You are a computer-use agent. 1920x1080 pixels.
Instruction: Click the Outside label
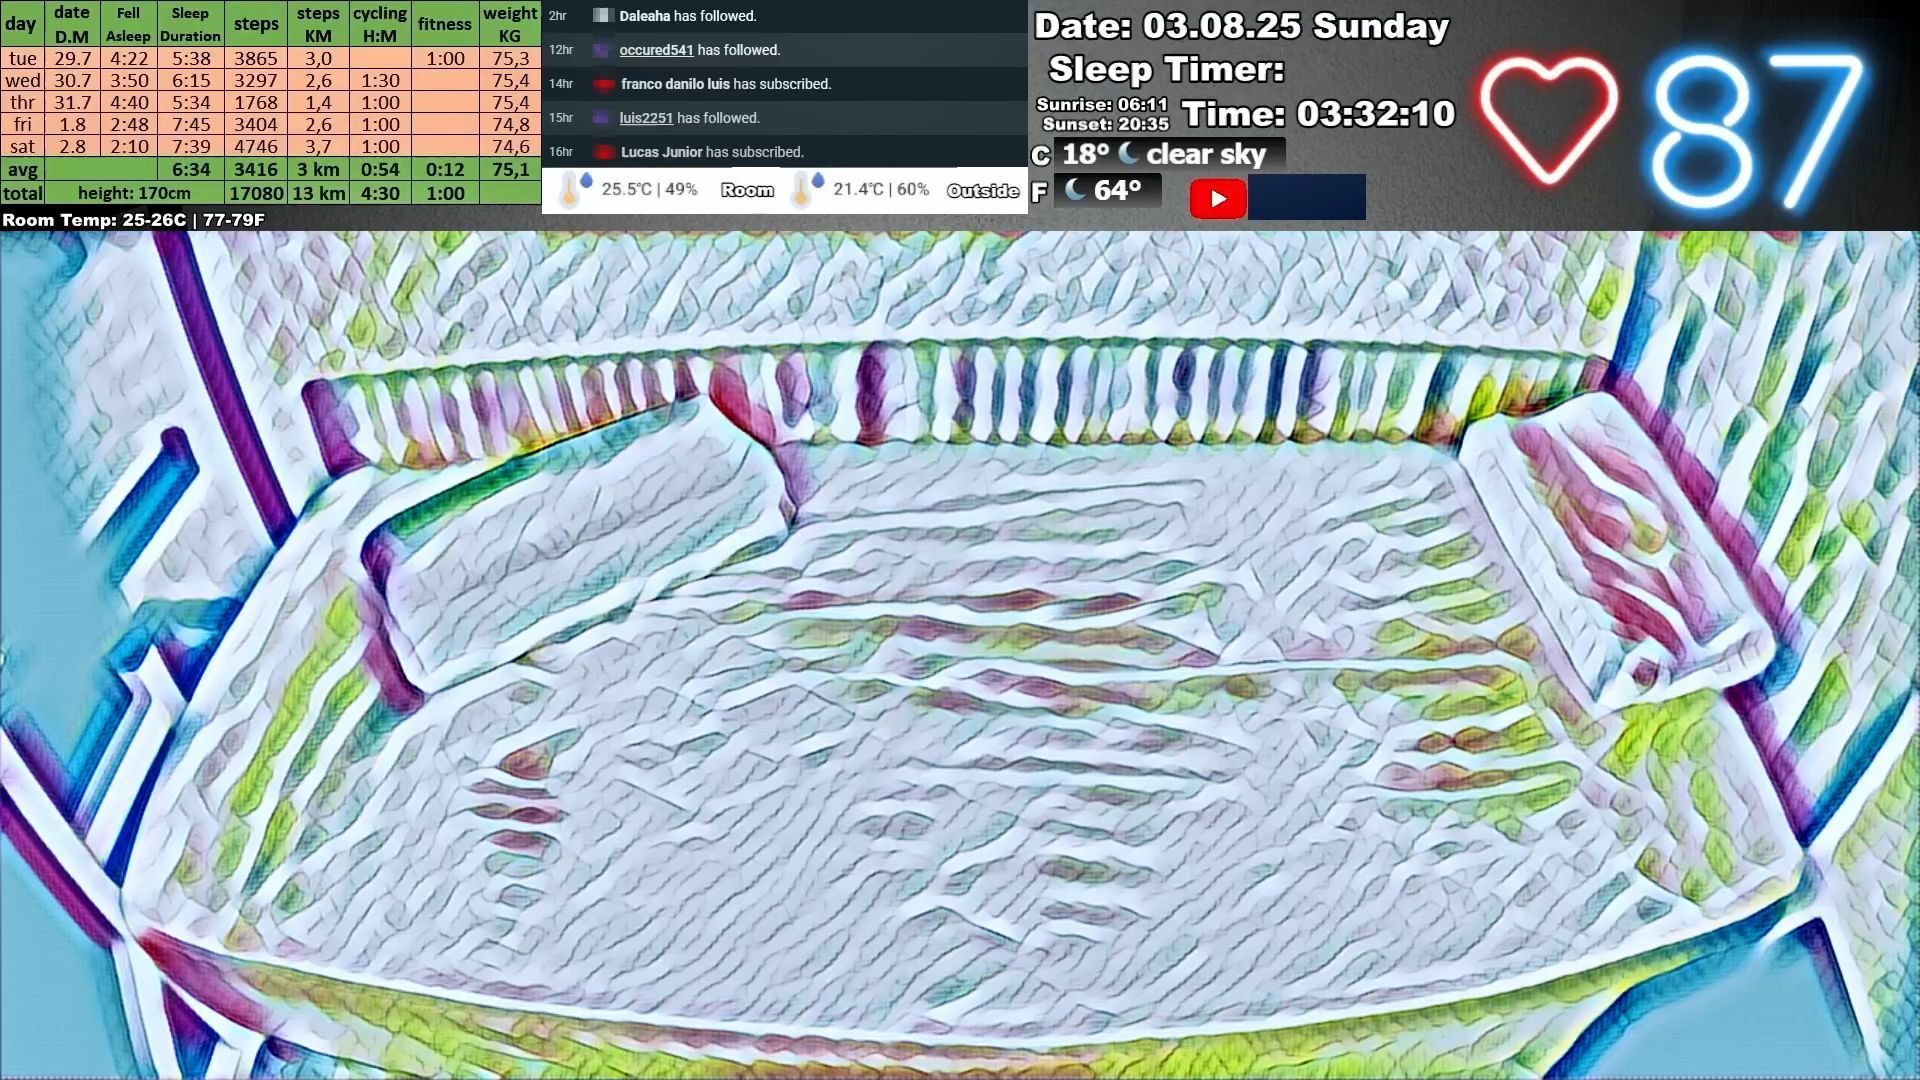983,190
